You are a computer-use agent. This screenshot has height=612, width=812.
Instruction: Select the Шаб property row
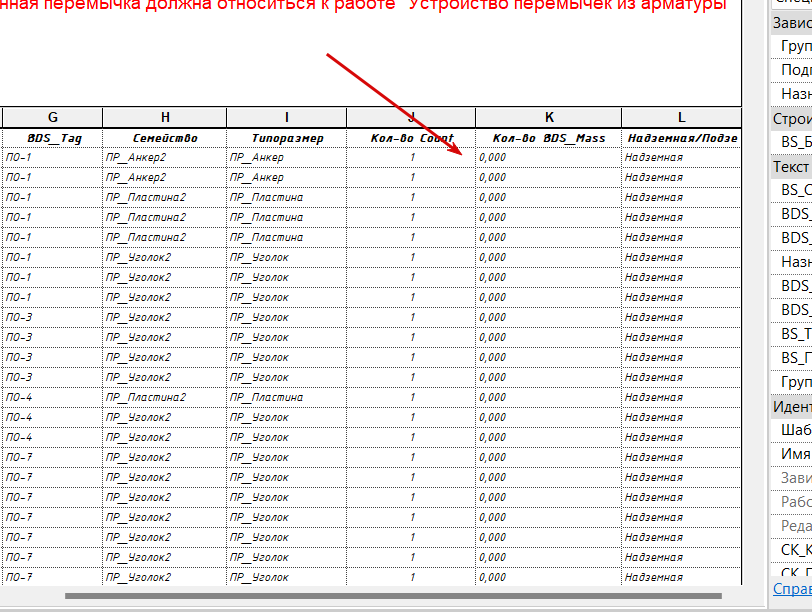tap(791, 430)
